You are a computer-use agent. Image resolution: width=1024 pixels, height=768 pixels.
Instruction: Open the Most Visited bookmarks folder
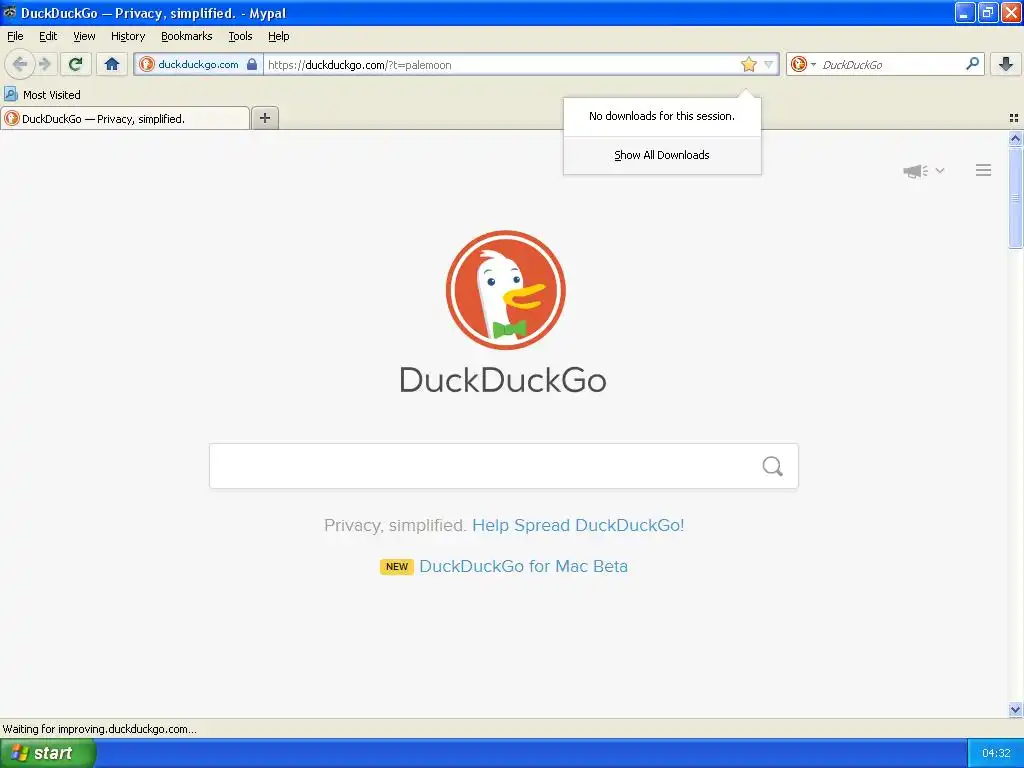[x=43, y=95]
